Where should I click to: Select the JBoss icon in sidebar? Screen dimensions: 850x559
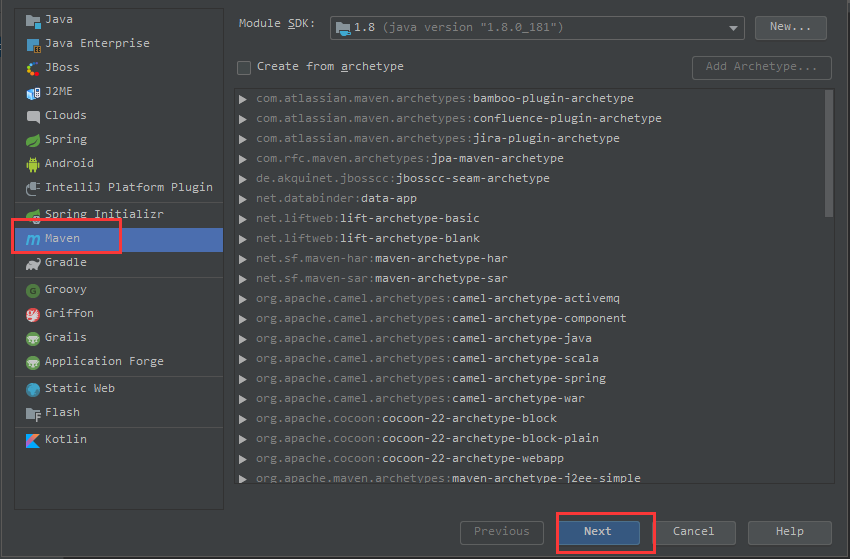point(33,68)
